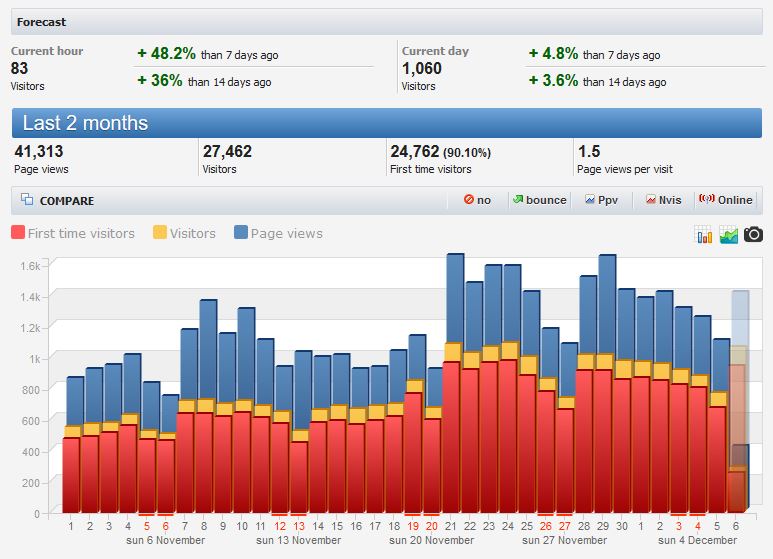Click the Page views legend label
The width and height of the screenshot is (773, 559).
[x=286, y=233]
